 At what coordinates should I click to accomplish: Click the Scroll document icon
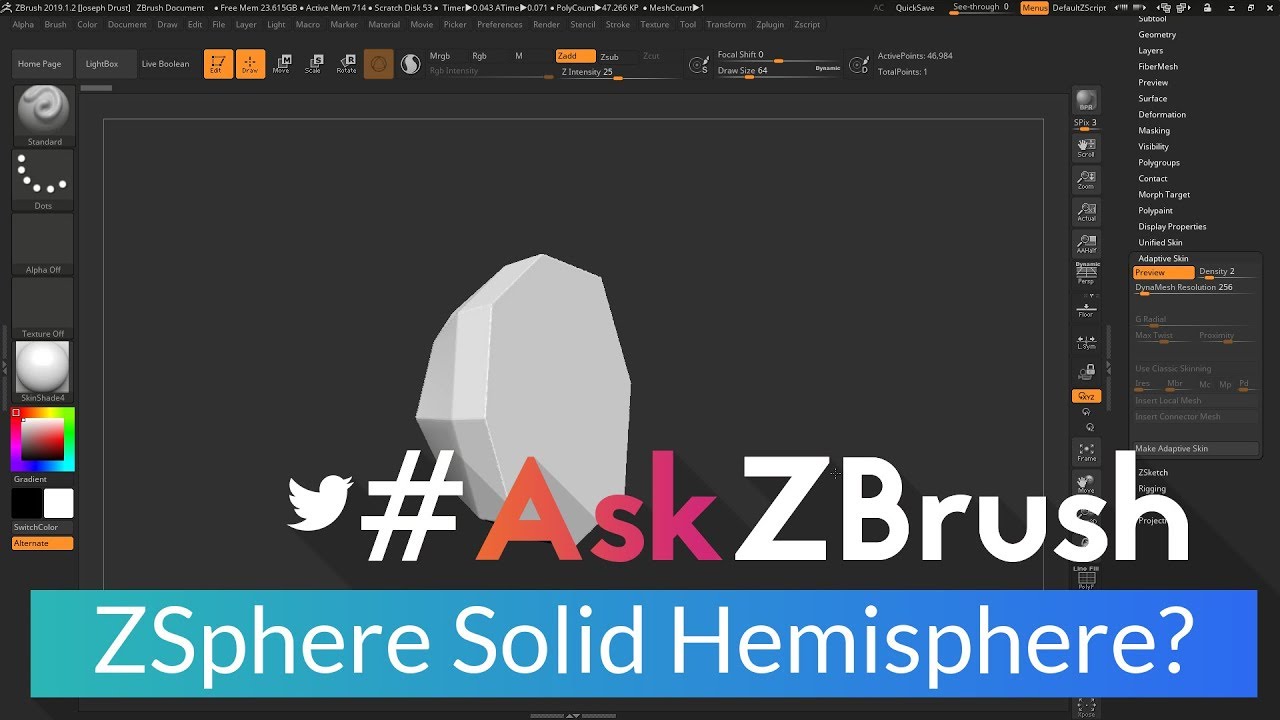pos(1086,148)
